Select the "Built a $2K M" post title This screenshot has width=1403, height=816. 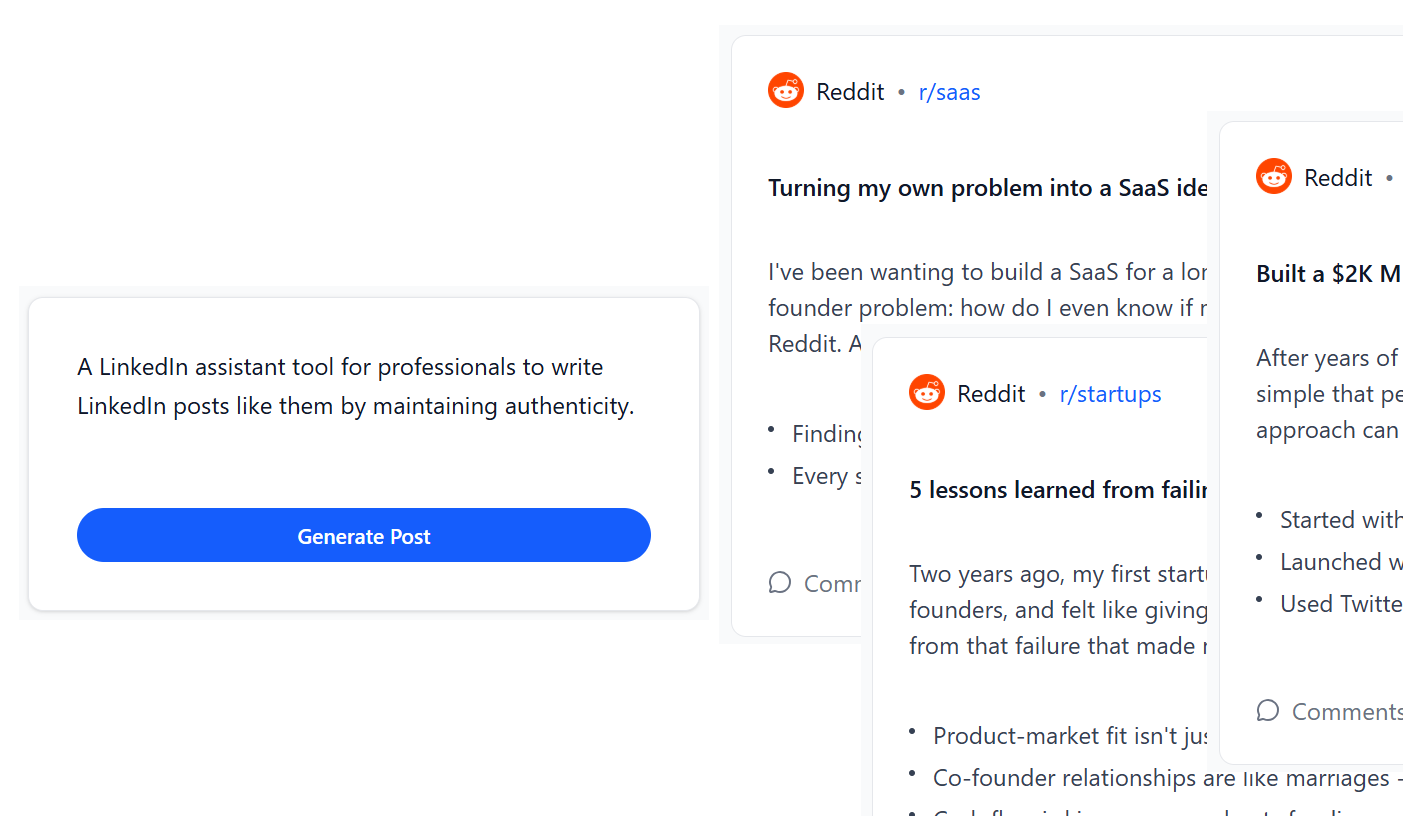pos(1329,274)
